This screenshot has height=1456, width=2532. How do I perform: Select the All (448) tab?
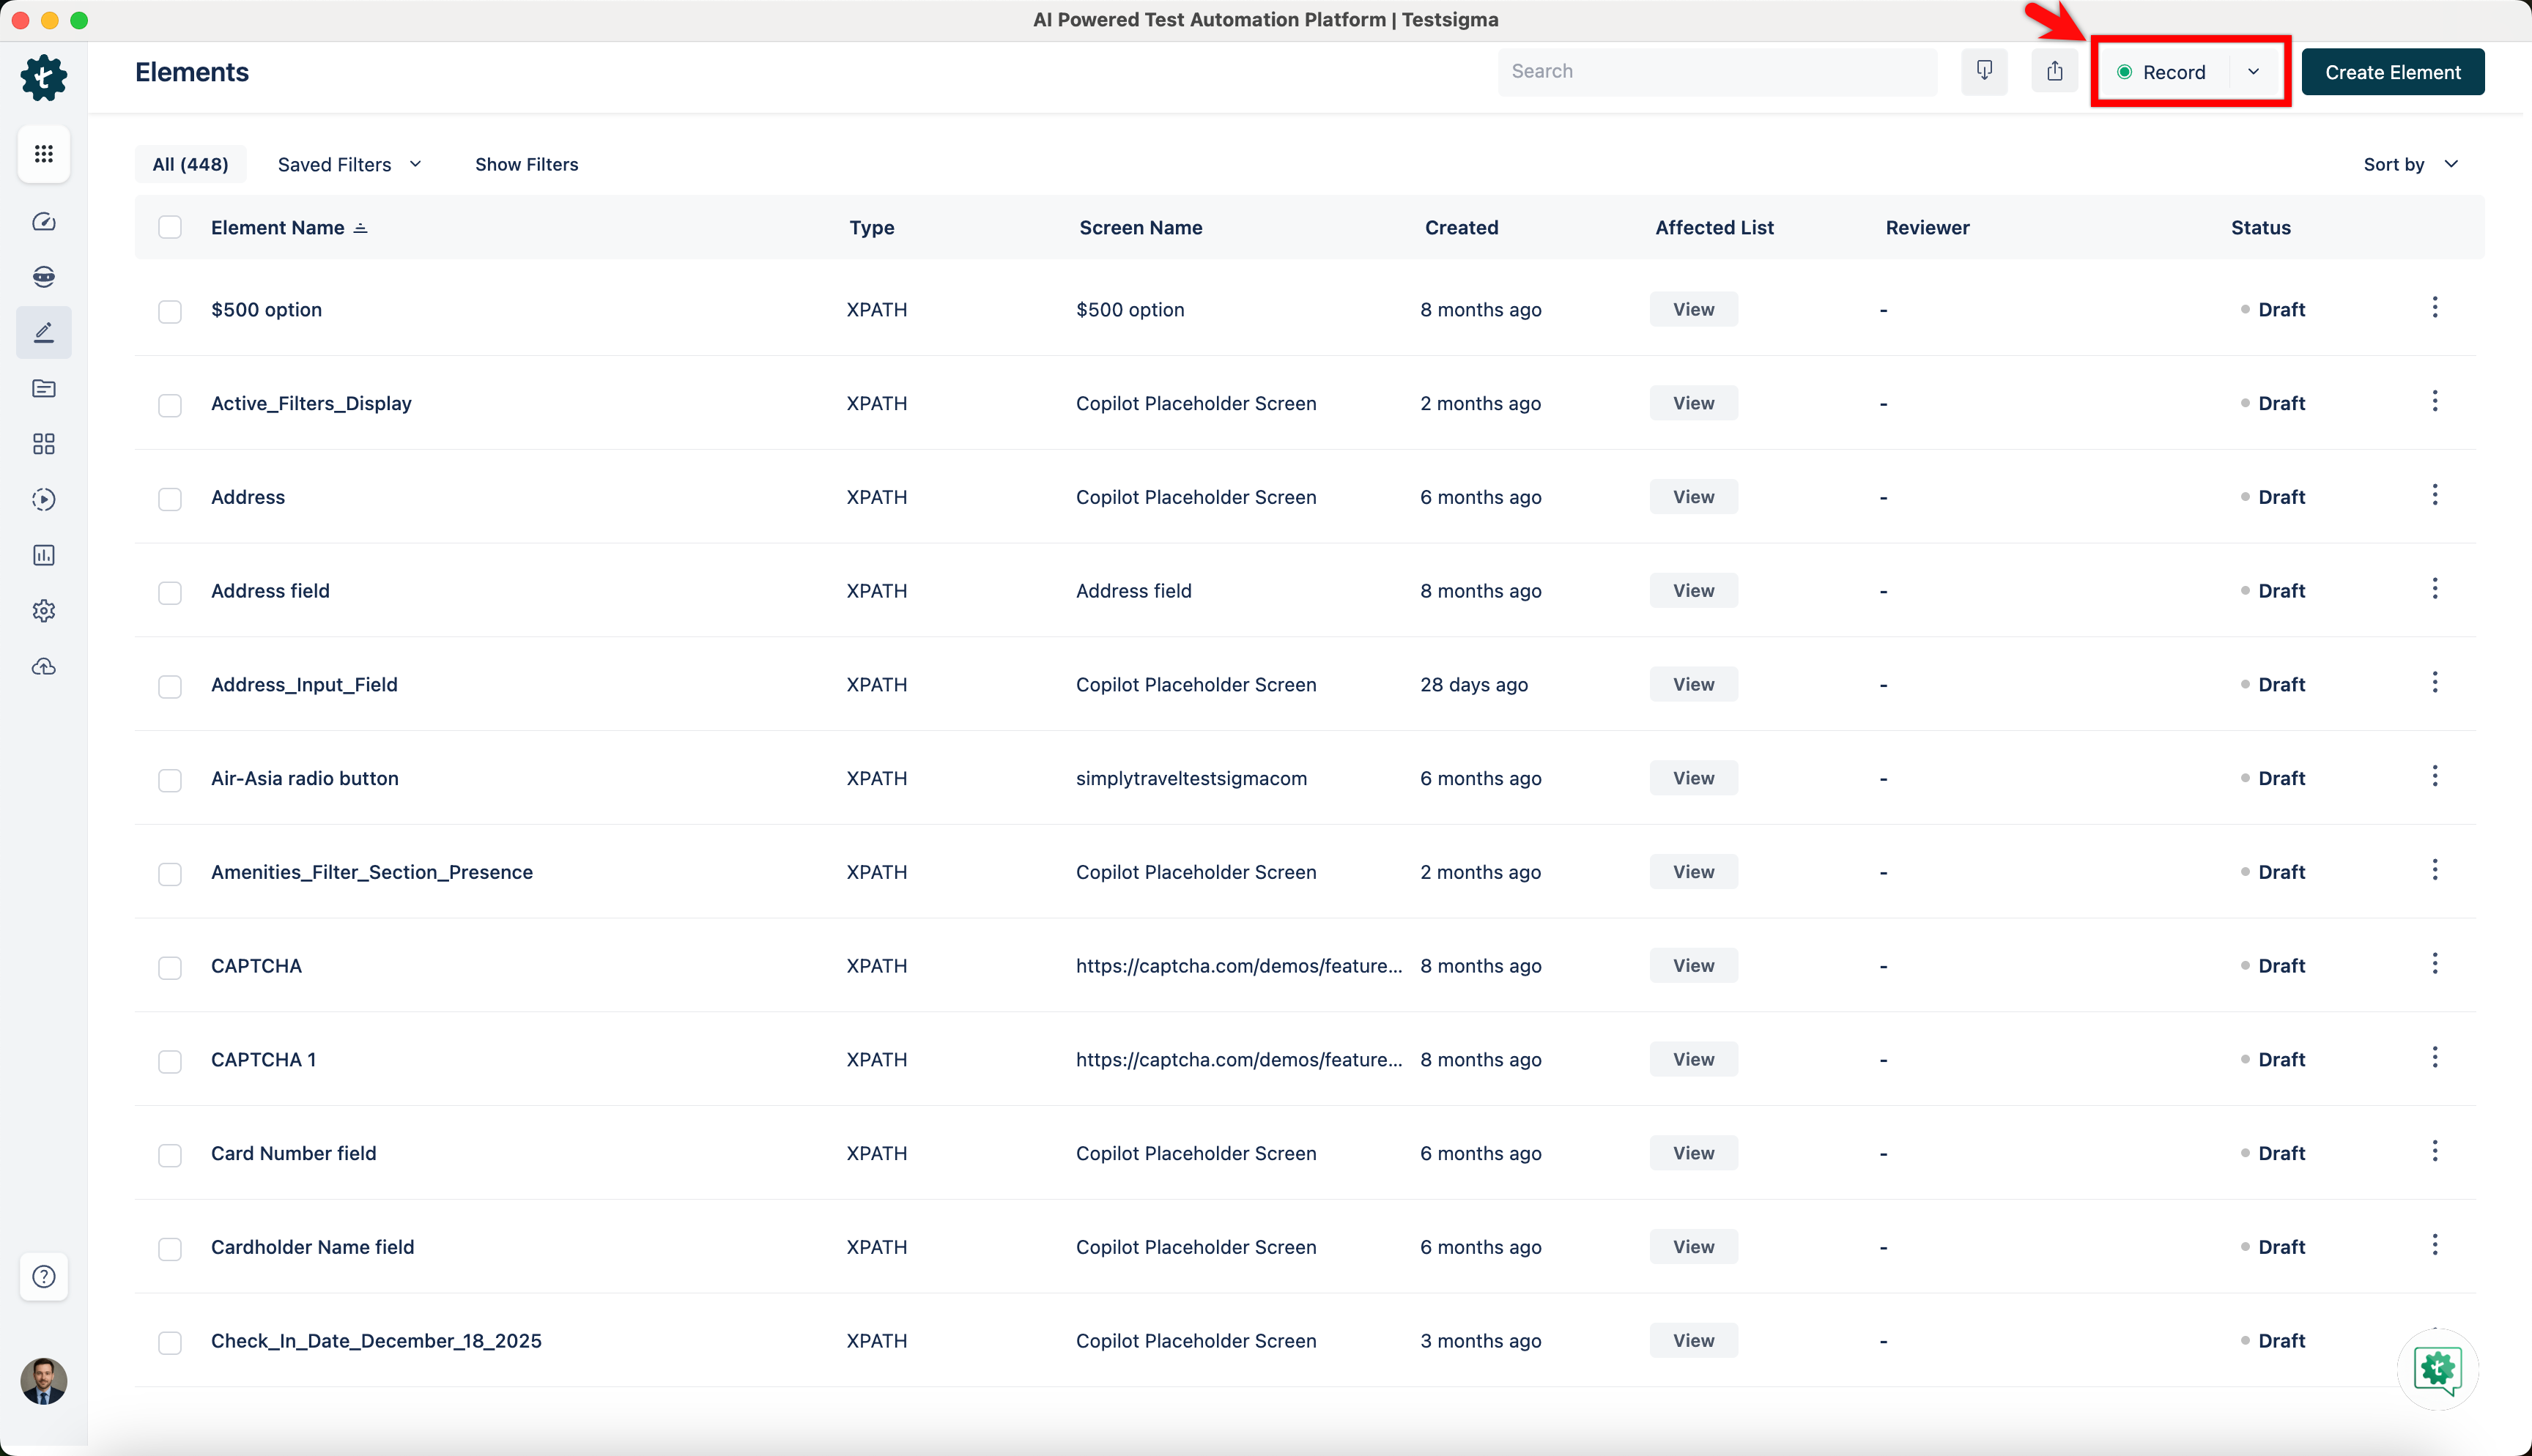tap(190, 165)
